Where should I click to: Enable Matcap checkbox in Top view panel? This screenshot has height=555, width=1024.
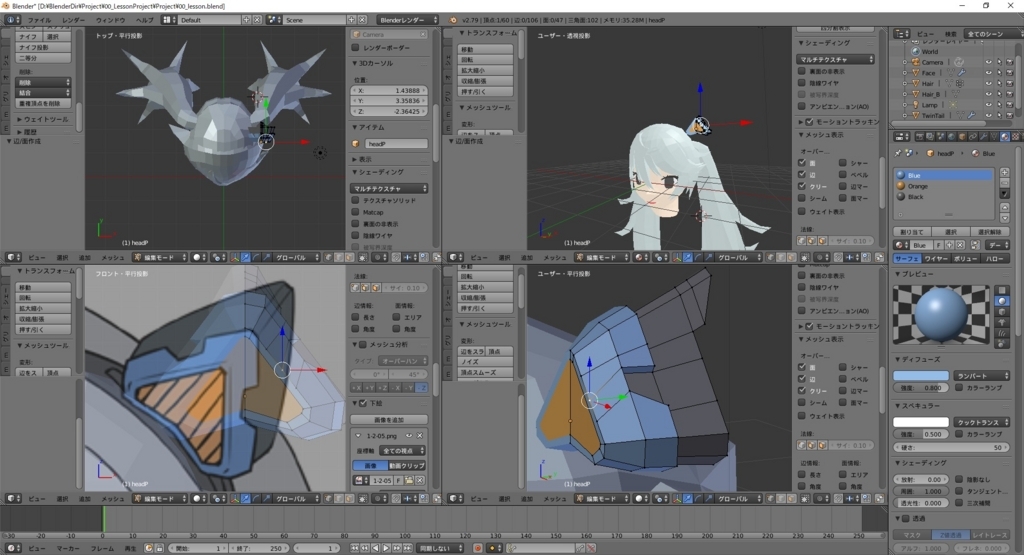356,212
